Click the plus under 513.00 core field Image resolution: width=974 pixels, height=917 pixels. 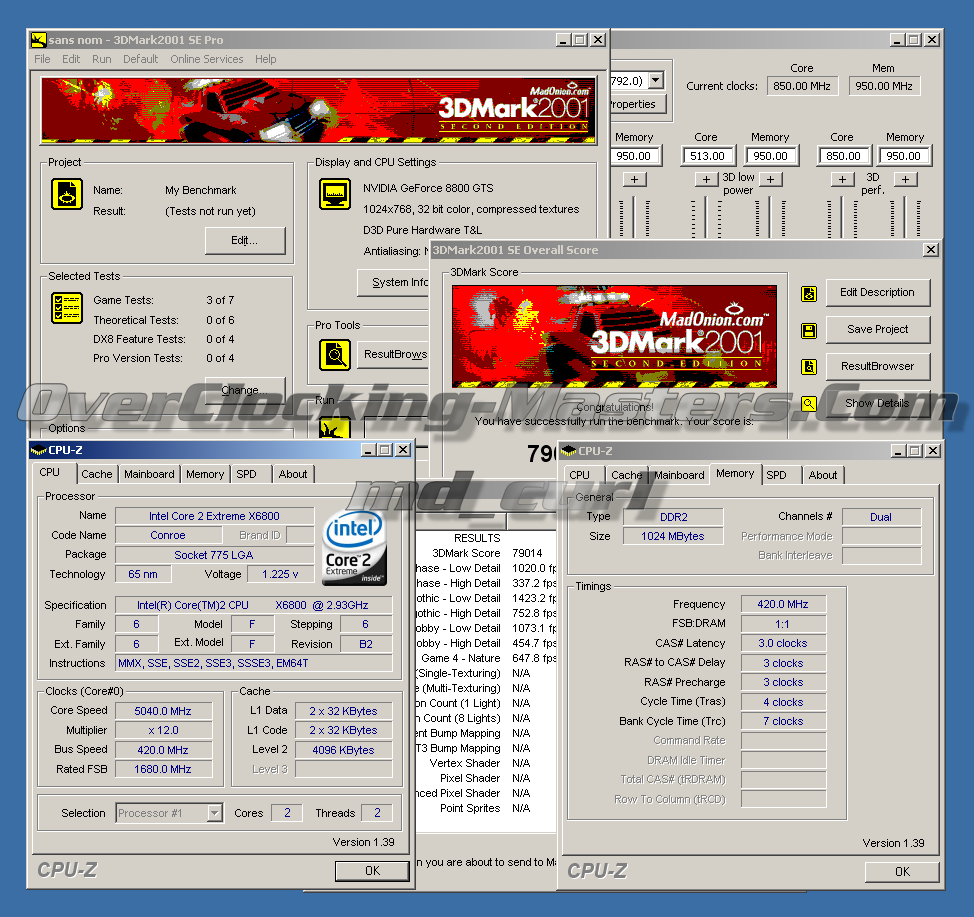pyautogui.click(x=706, y=180)
